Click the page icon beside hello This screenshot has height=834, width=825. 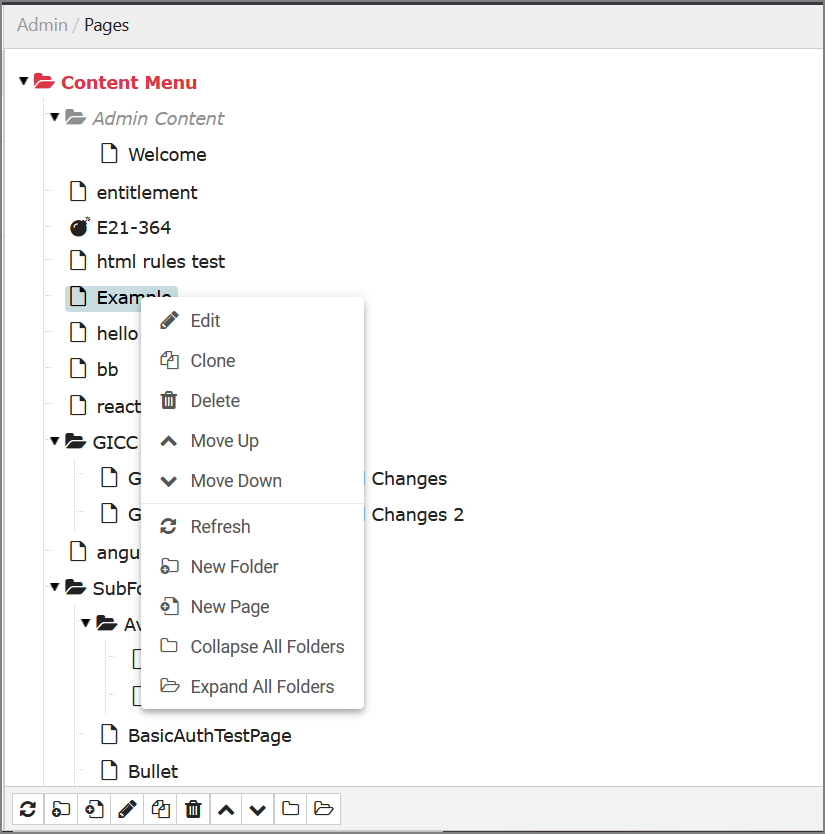[78, 332]
